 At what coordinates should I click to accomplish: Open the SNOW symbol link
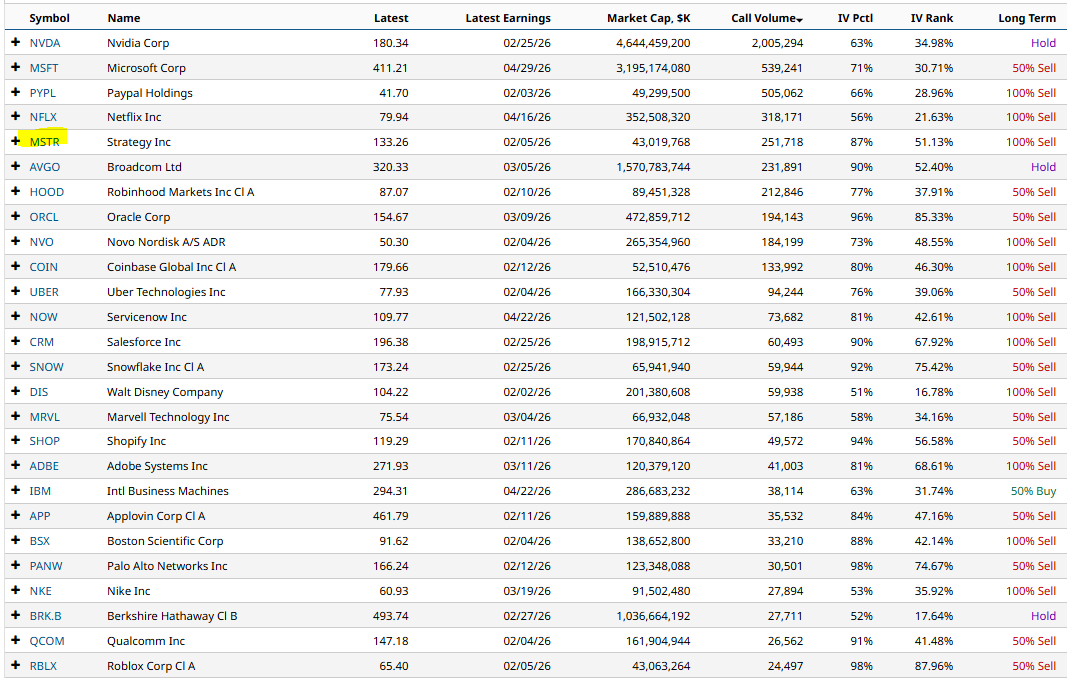(46, 367)
